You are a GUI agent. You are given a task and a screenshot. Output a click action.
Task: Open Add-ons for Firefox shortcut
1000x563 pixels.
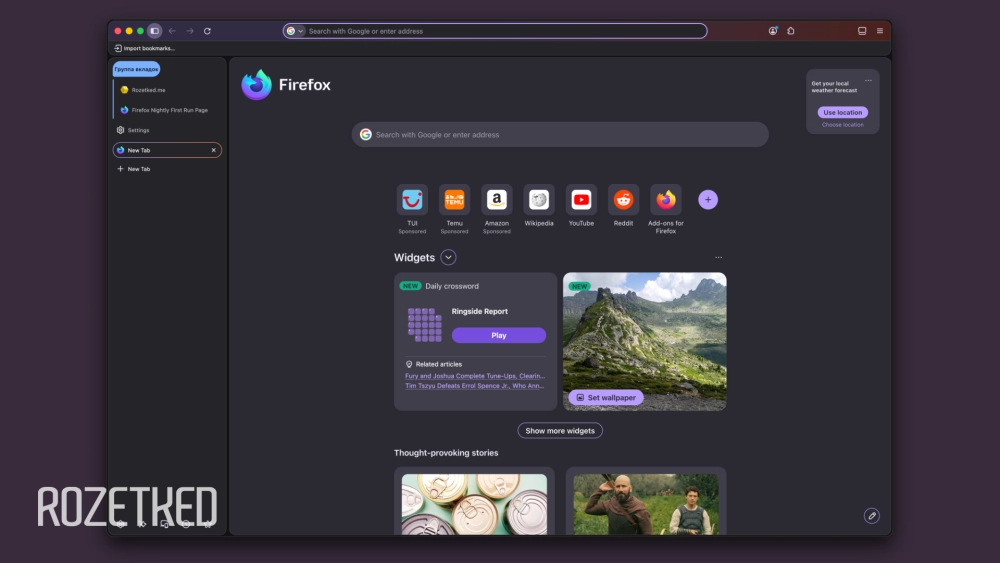[666, 200]
